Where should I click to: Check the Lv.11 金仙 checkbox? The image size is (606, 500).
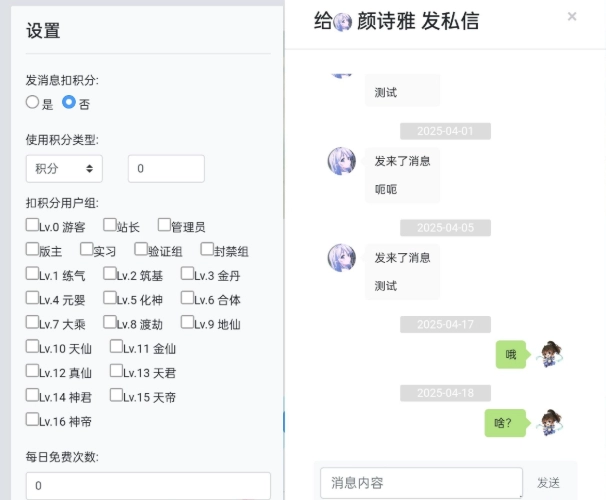click(116, 347)
